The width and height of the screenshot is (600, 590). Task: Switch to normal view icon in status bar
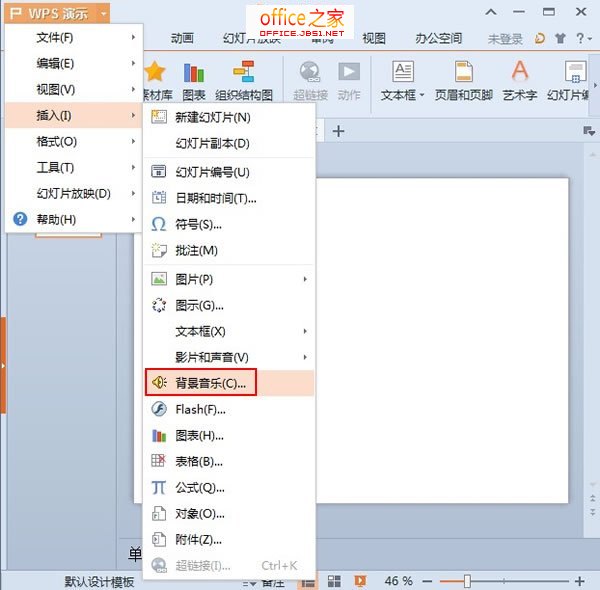pyautogui.click(x=308, y=582)
